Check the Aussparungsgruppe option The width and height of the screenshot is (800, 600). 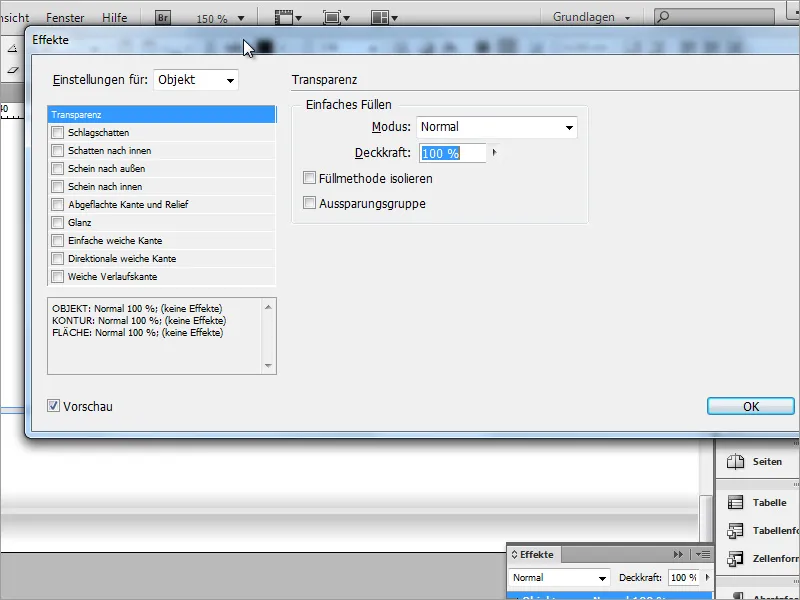(x=309, y=203)
